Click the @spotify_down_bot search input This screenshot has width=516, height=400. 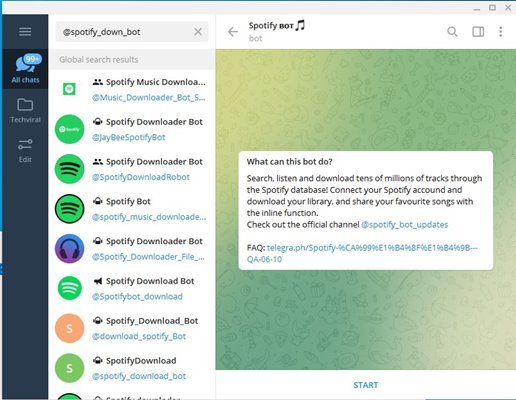pos(132,32)
